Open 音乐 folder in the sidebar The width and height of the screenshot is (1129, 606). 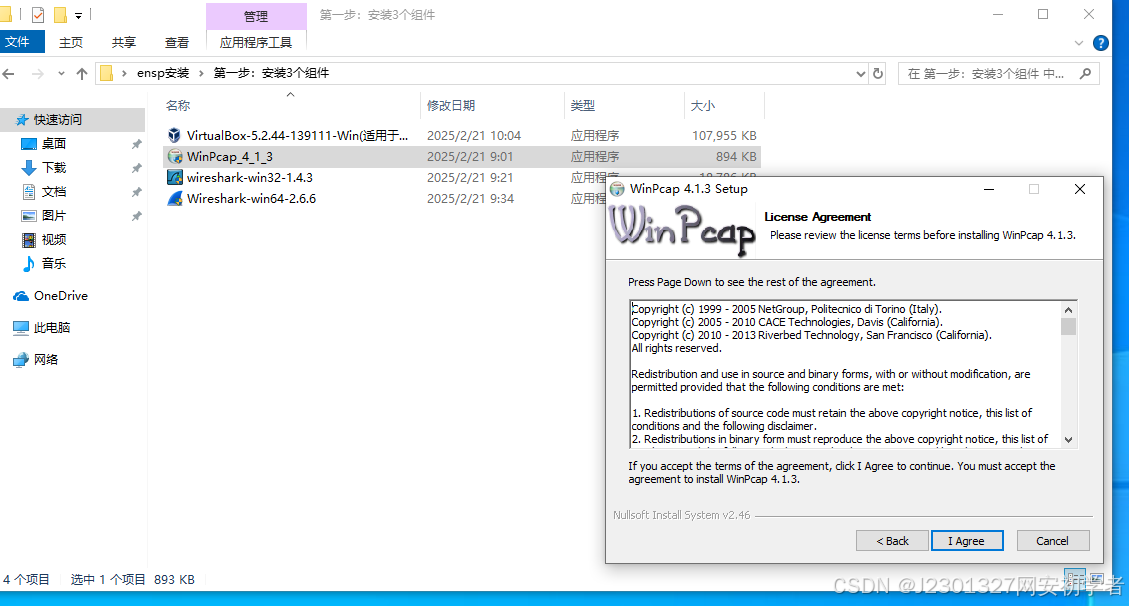[53, 263]
